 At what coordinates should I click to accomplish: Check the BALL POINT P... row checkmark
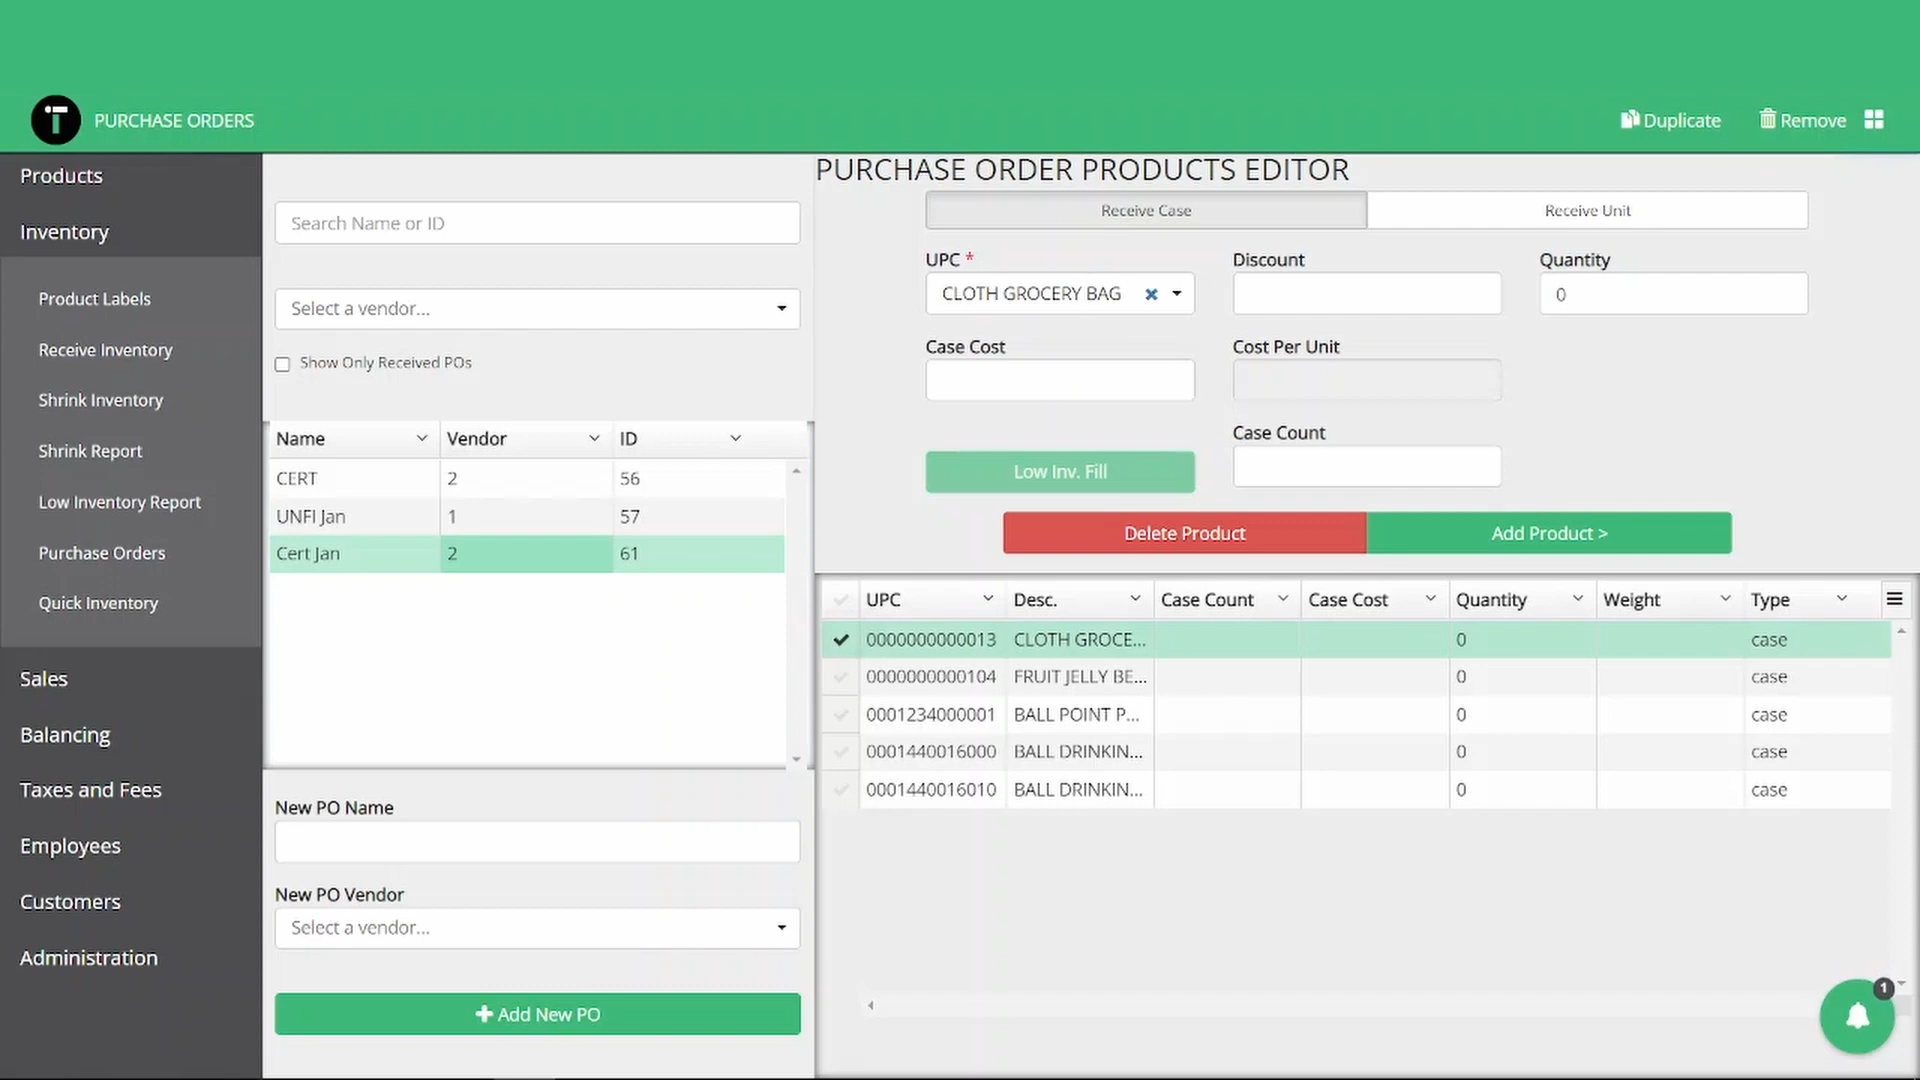click(841, 715)
